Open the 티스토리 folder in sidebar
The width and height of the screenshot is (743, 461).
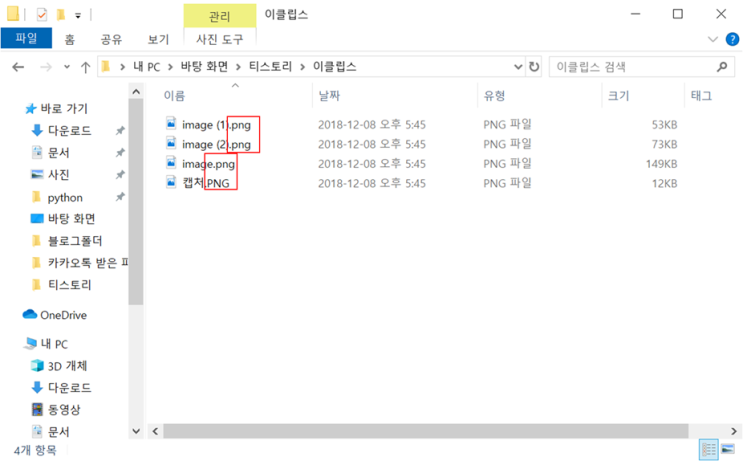point(69,284)
